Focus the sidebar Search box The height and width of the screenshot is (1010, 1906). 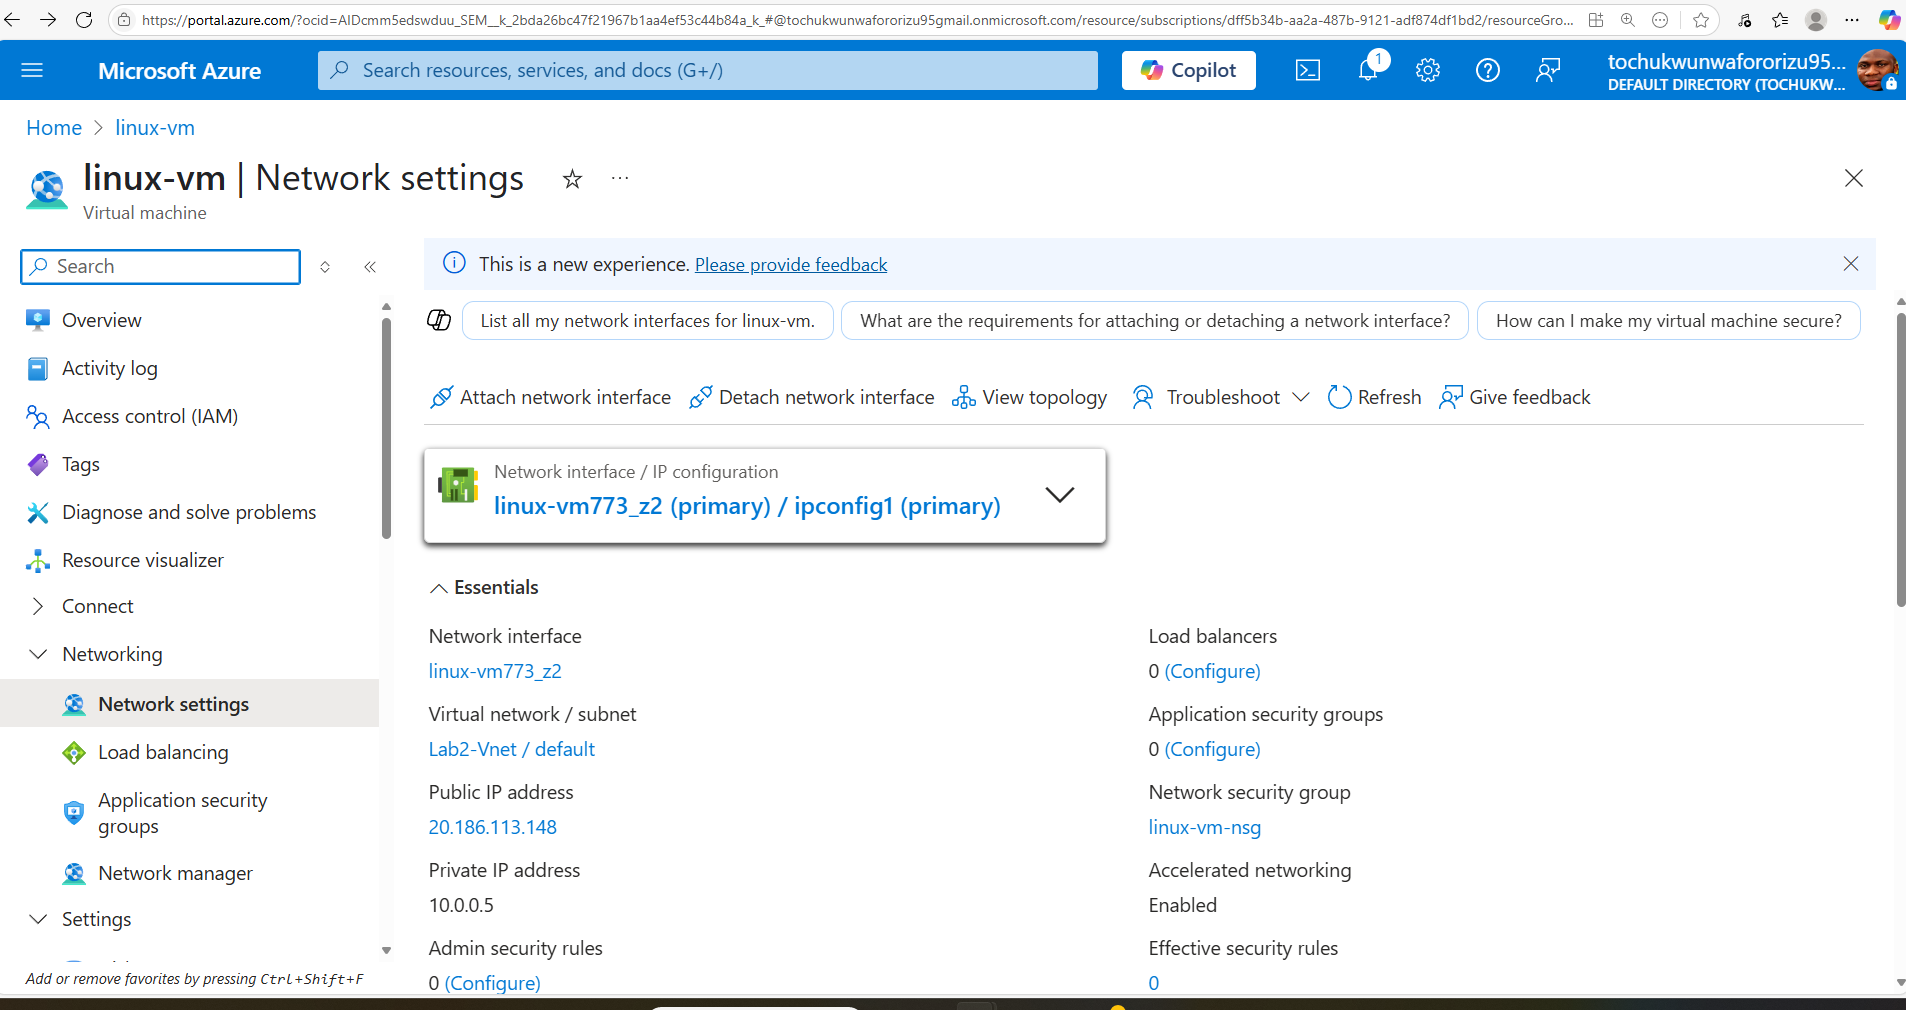160,267
